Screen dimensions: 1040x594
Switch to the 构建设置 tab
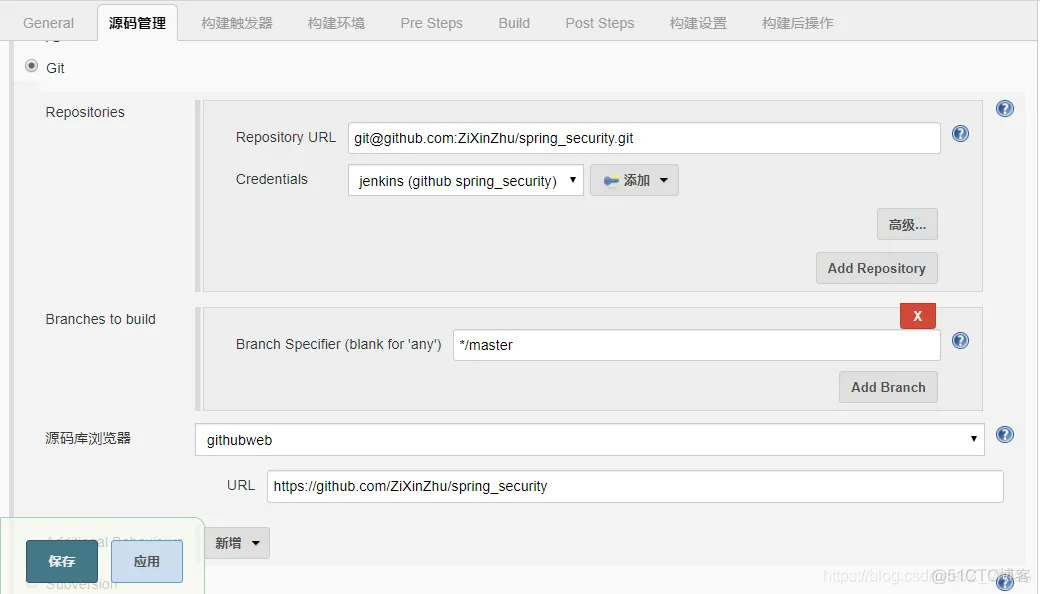point(698,23)
